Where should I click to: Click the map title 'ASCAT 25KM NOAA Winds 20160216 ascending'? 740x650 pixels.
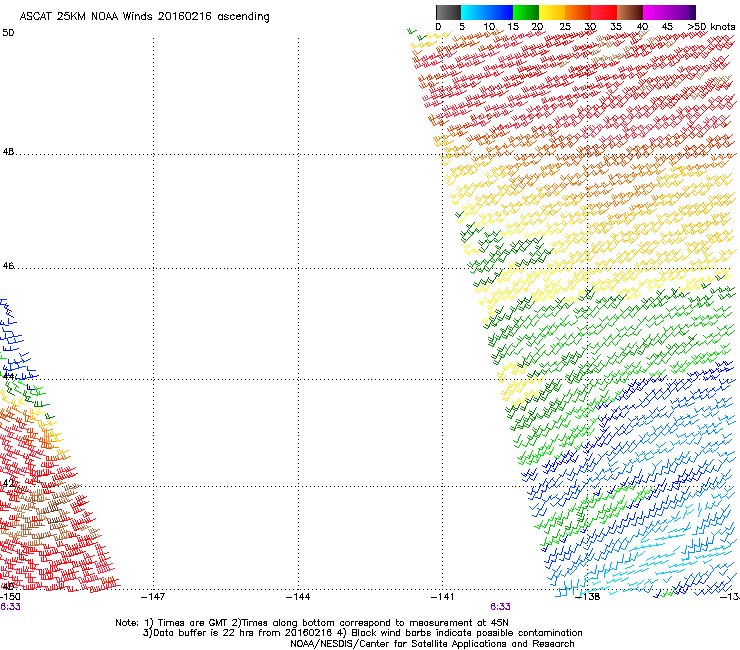pyautogui.click(x=144, y=17)
